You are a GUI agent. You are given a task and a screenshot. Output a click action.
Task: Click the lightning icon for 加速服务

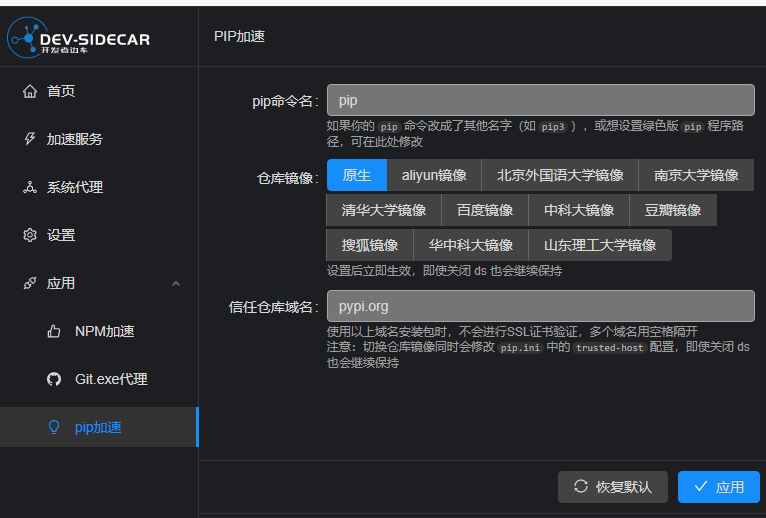click(29, 139)
